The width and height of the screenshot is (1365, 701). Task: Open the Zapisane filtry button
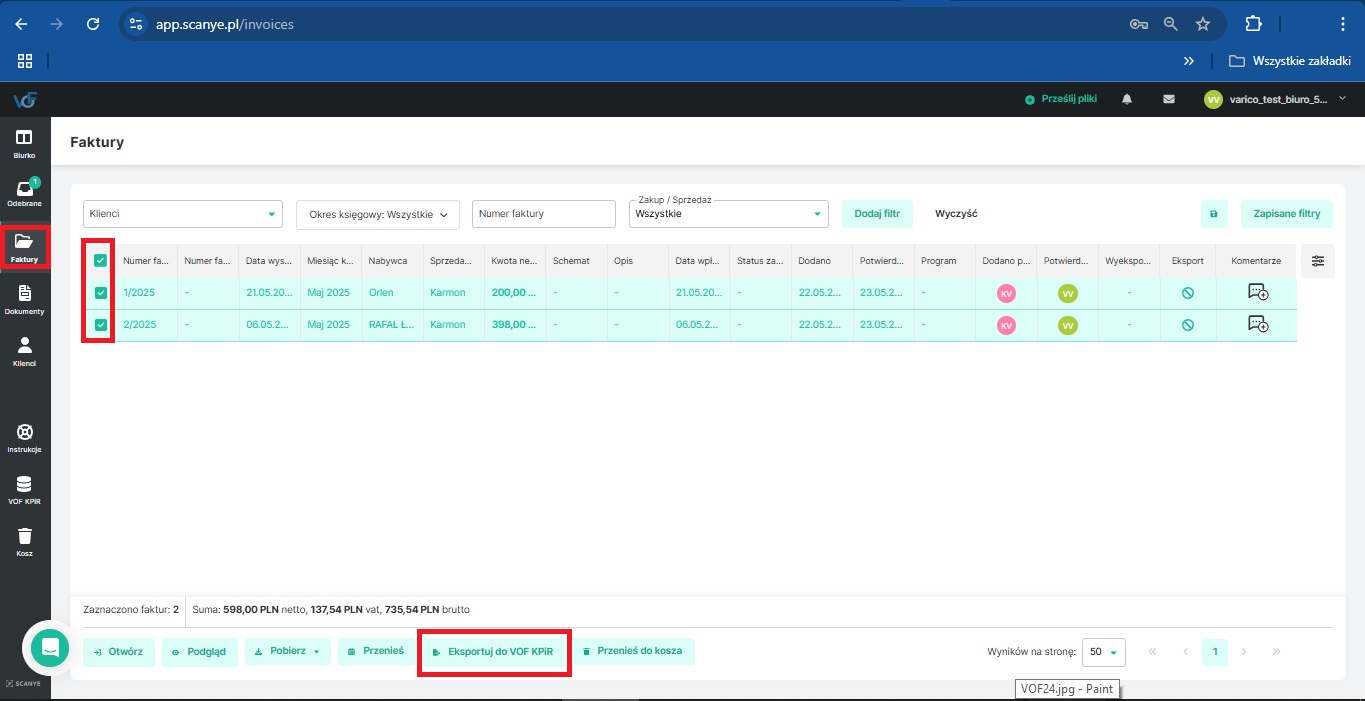pyautogui.click(x=1287, y=214)
